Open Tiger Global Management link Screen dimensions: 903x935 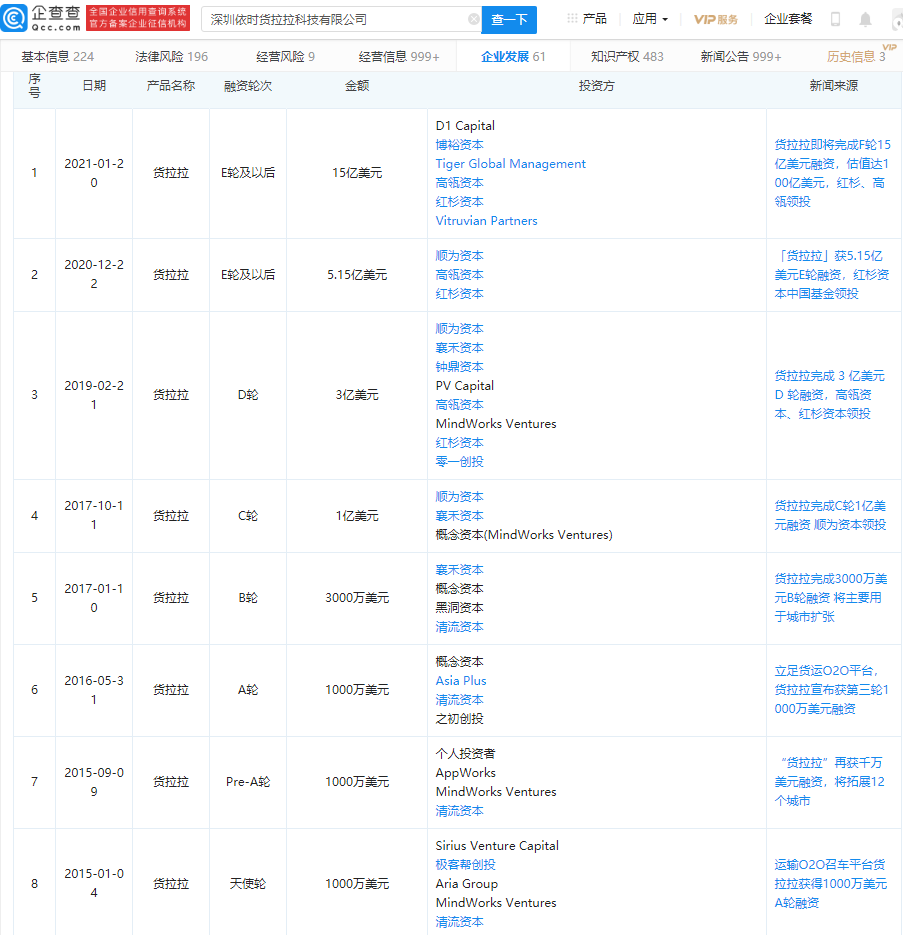(511, 164)
